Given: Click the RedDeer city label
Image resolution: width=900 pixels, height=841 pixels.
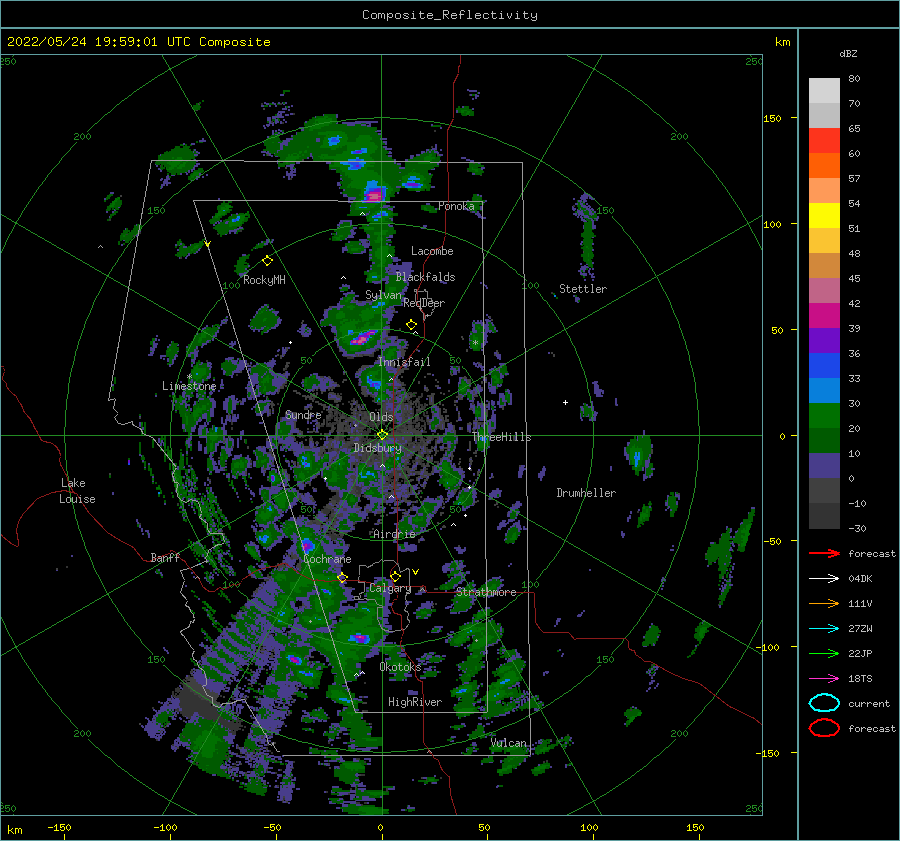Looking at the screenshot, I should pos(424,303).
